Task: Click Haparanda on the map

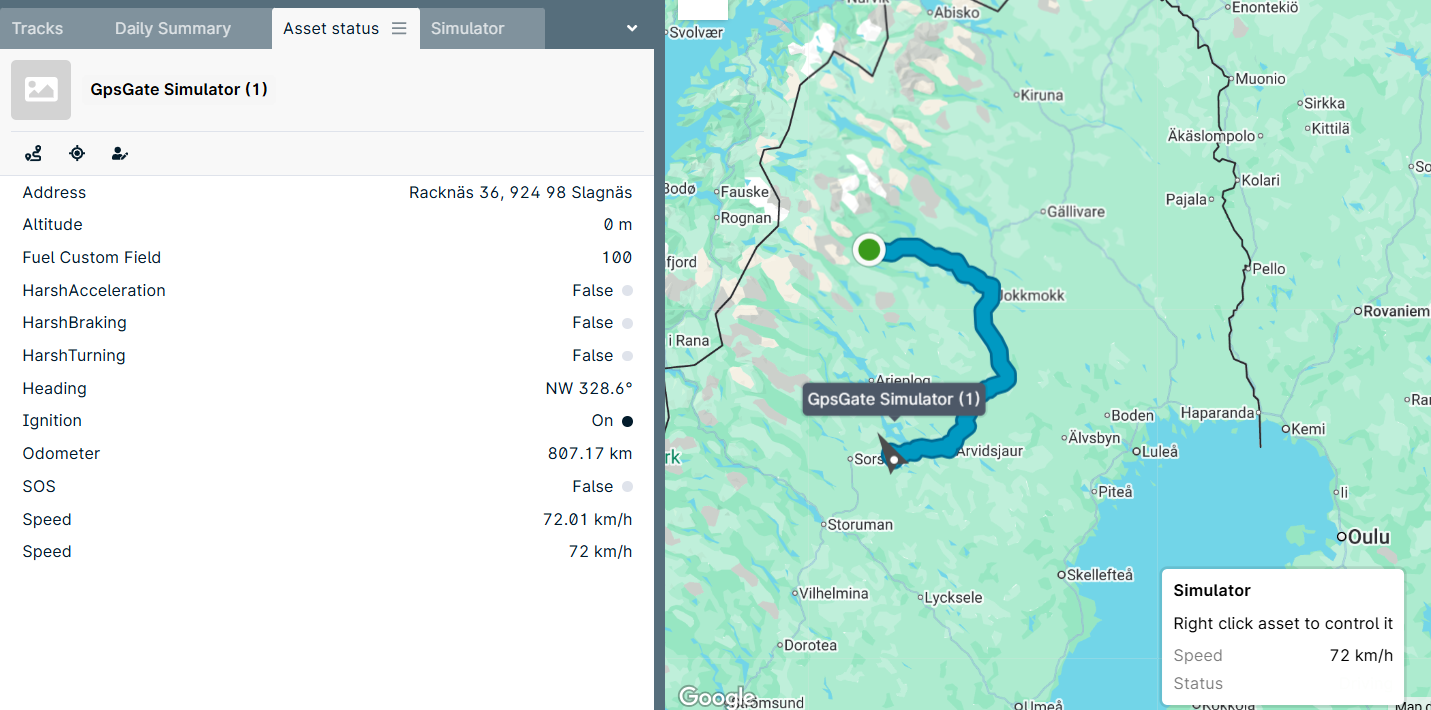Action: pos(1217,413)
